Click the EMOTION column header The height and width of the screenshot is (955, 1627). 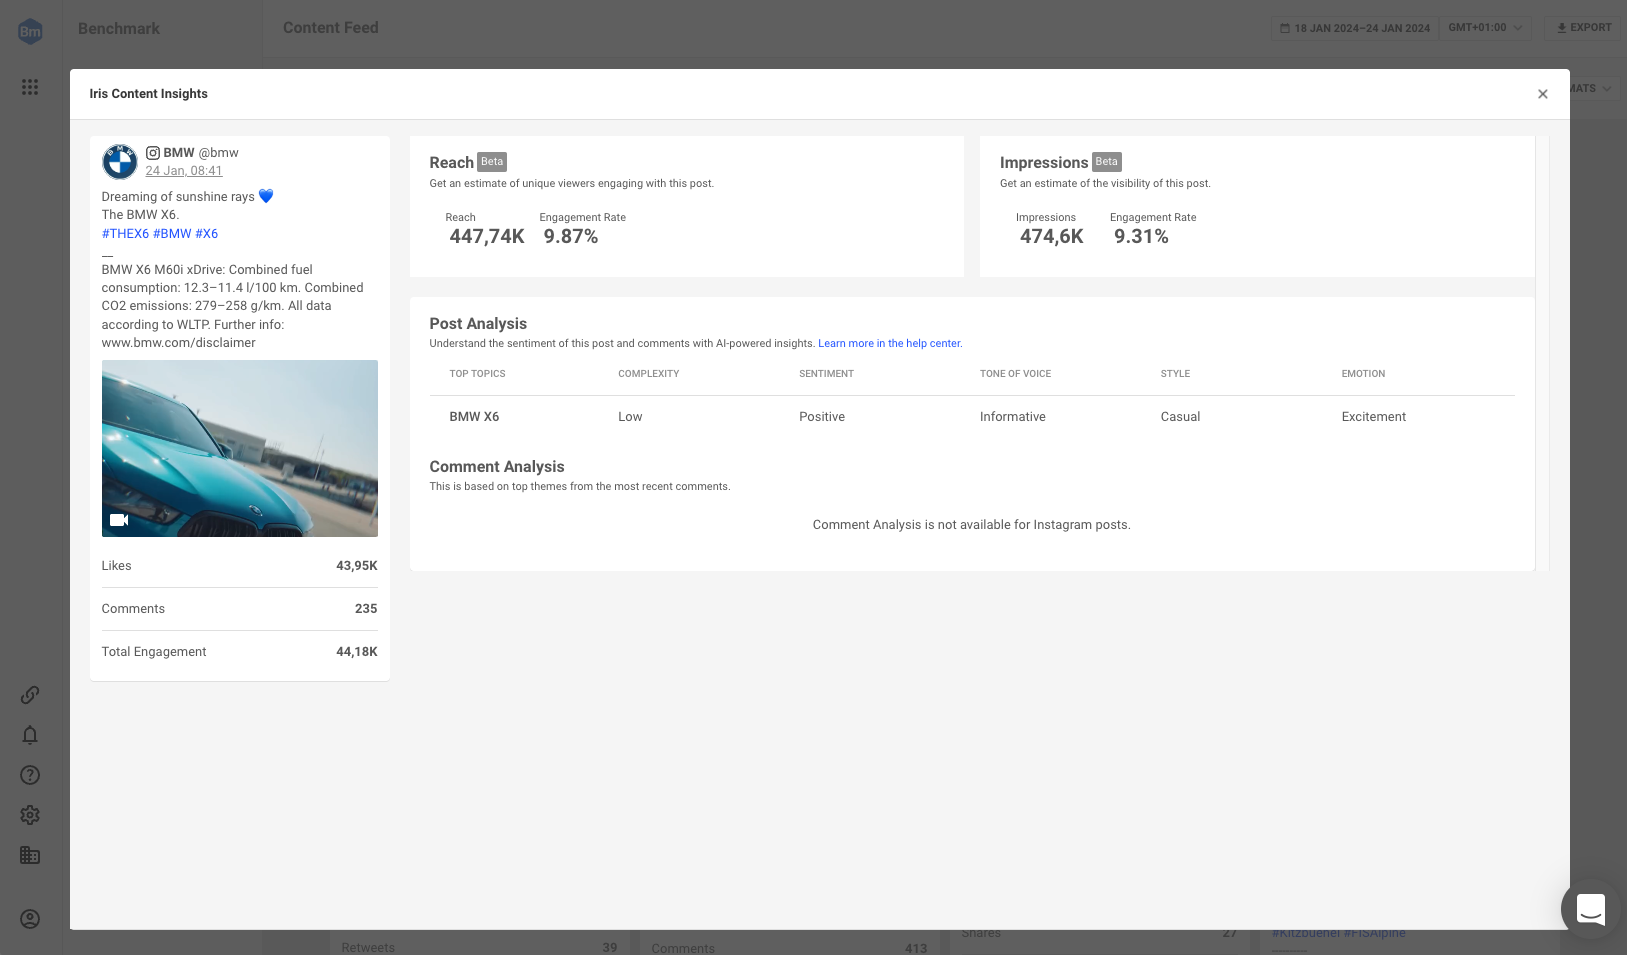(1363, 374)
